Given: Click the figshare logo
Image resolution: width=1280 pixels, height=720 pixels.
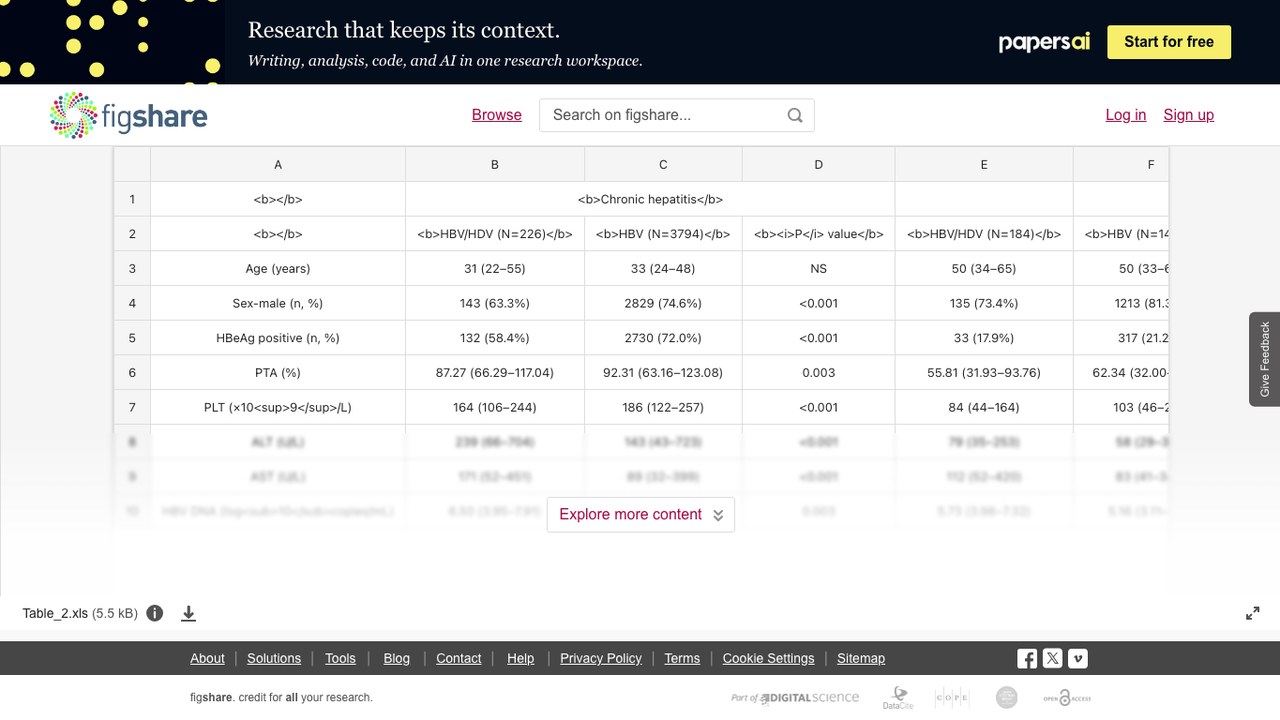Looking at the screenshot, I should pyautogui.click(x=128, y=115).
